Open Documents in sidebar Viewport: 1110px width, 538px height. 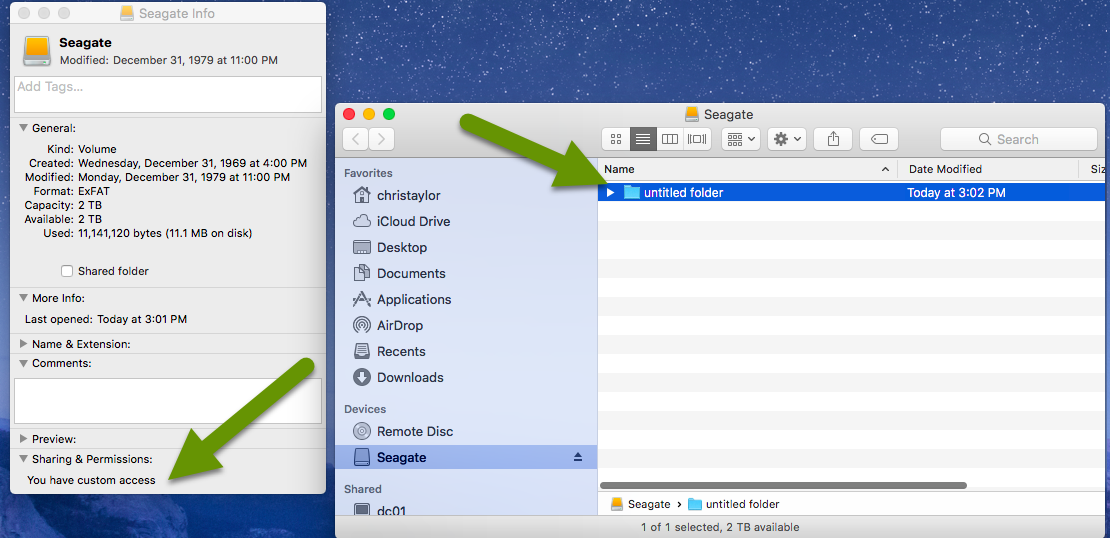pyautogui.click(x=411, y=273)
